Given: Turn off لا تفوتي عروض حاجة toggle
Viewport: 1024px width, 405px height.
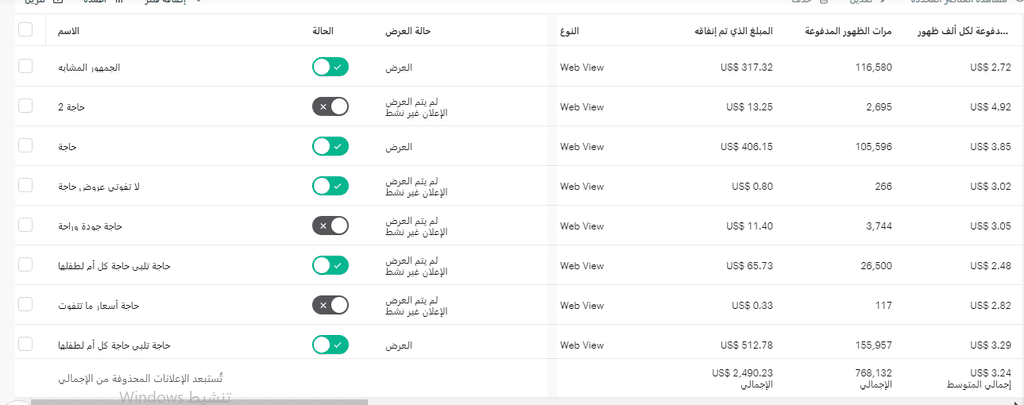Looking at the screenshot, I should 330,186.
